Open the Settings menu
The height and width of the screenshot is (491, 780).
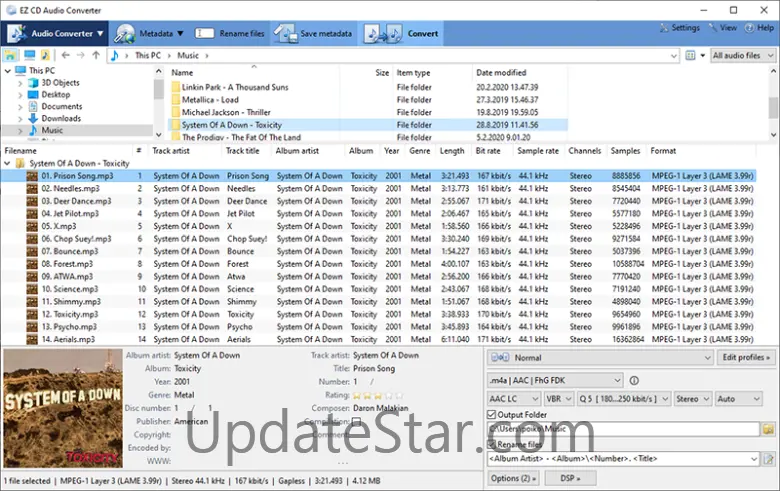tap(680, 28)
